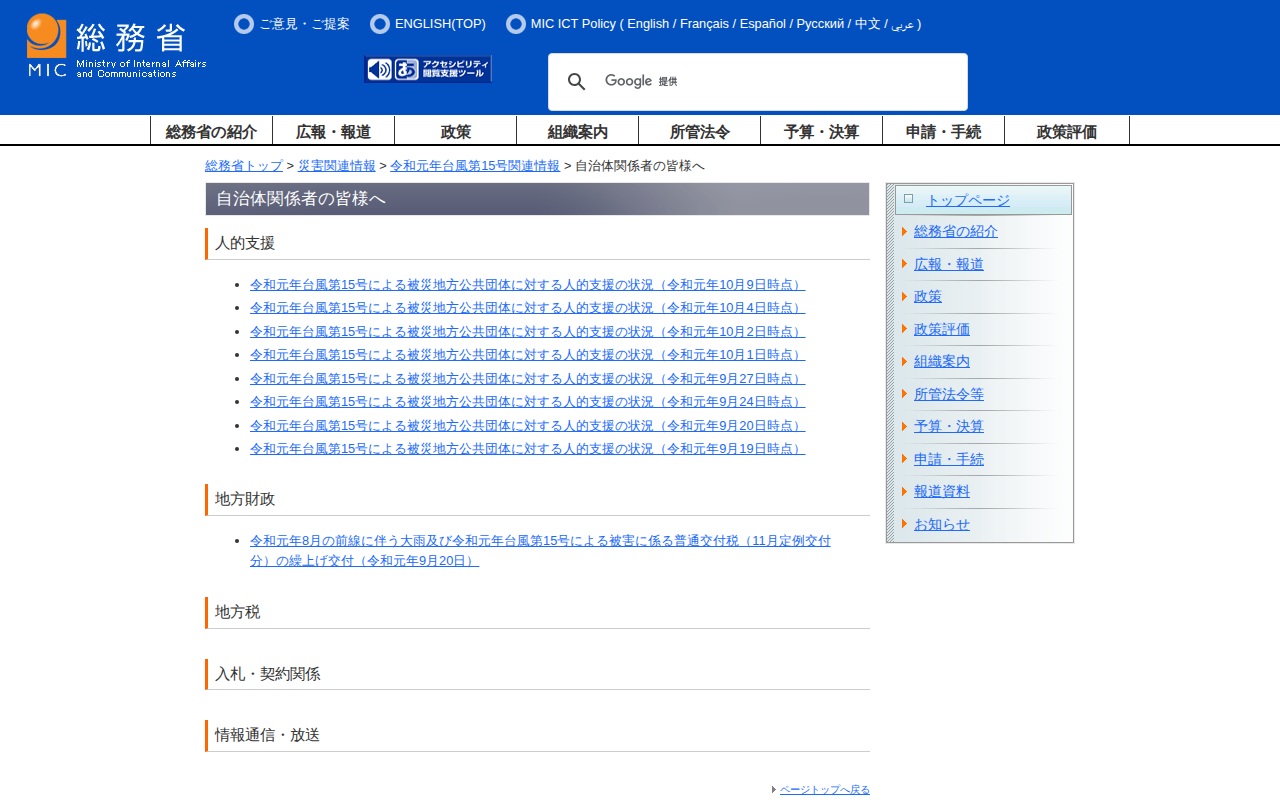Open the September 19 人的支援 status link

tap(527, 449)
